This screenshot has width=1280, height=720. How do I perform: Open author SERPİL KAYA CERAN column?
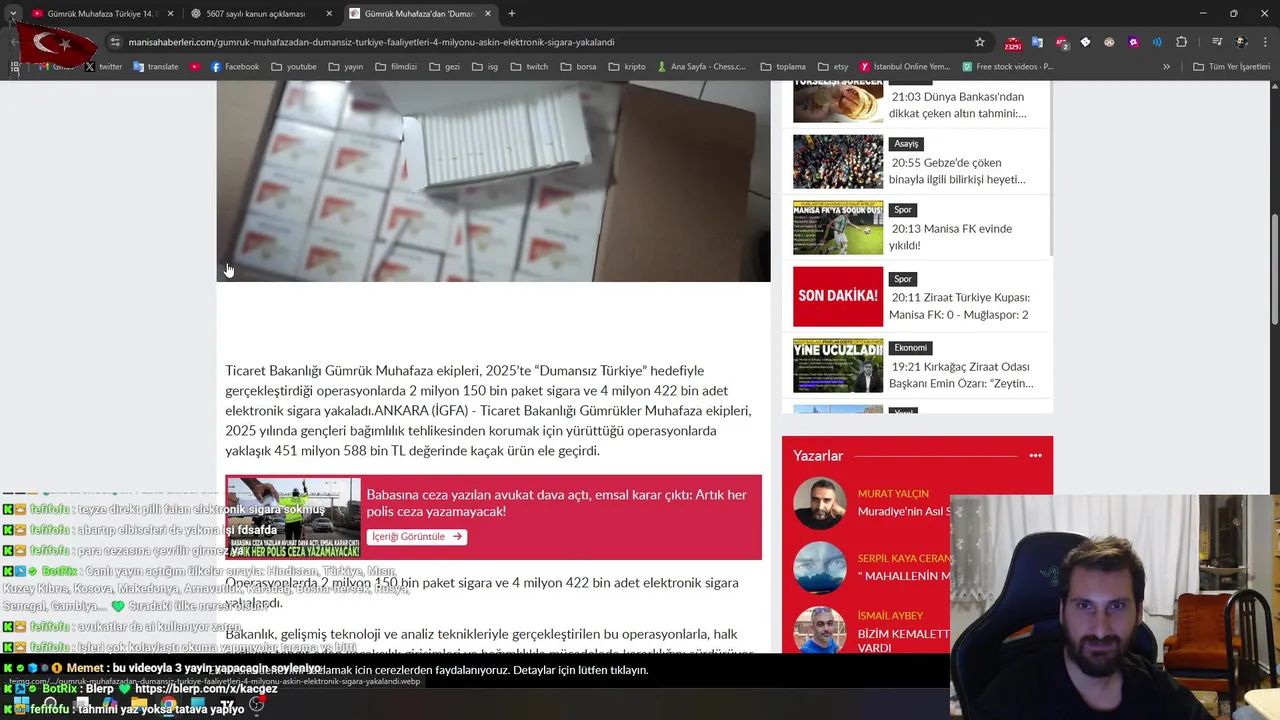pyautogui.click(x=904, y=559)
